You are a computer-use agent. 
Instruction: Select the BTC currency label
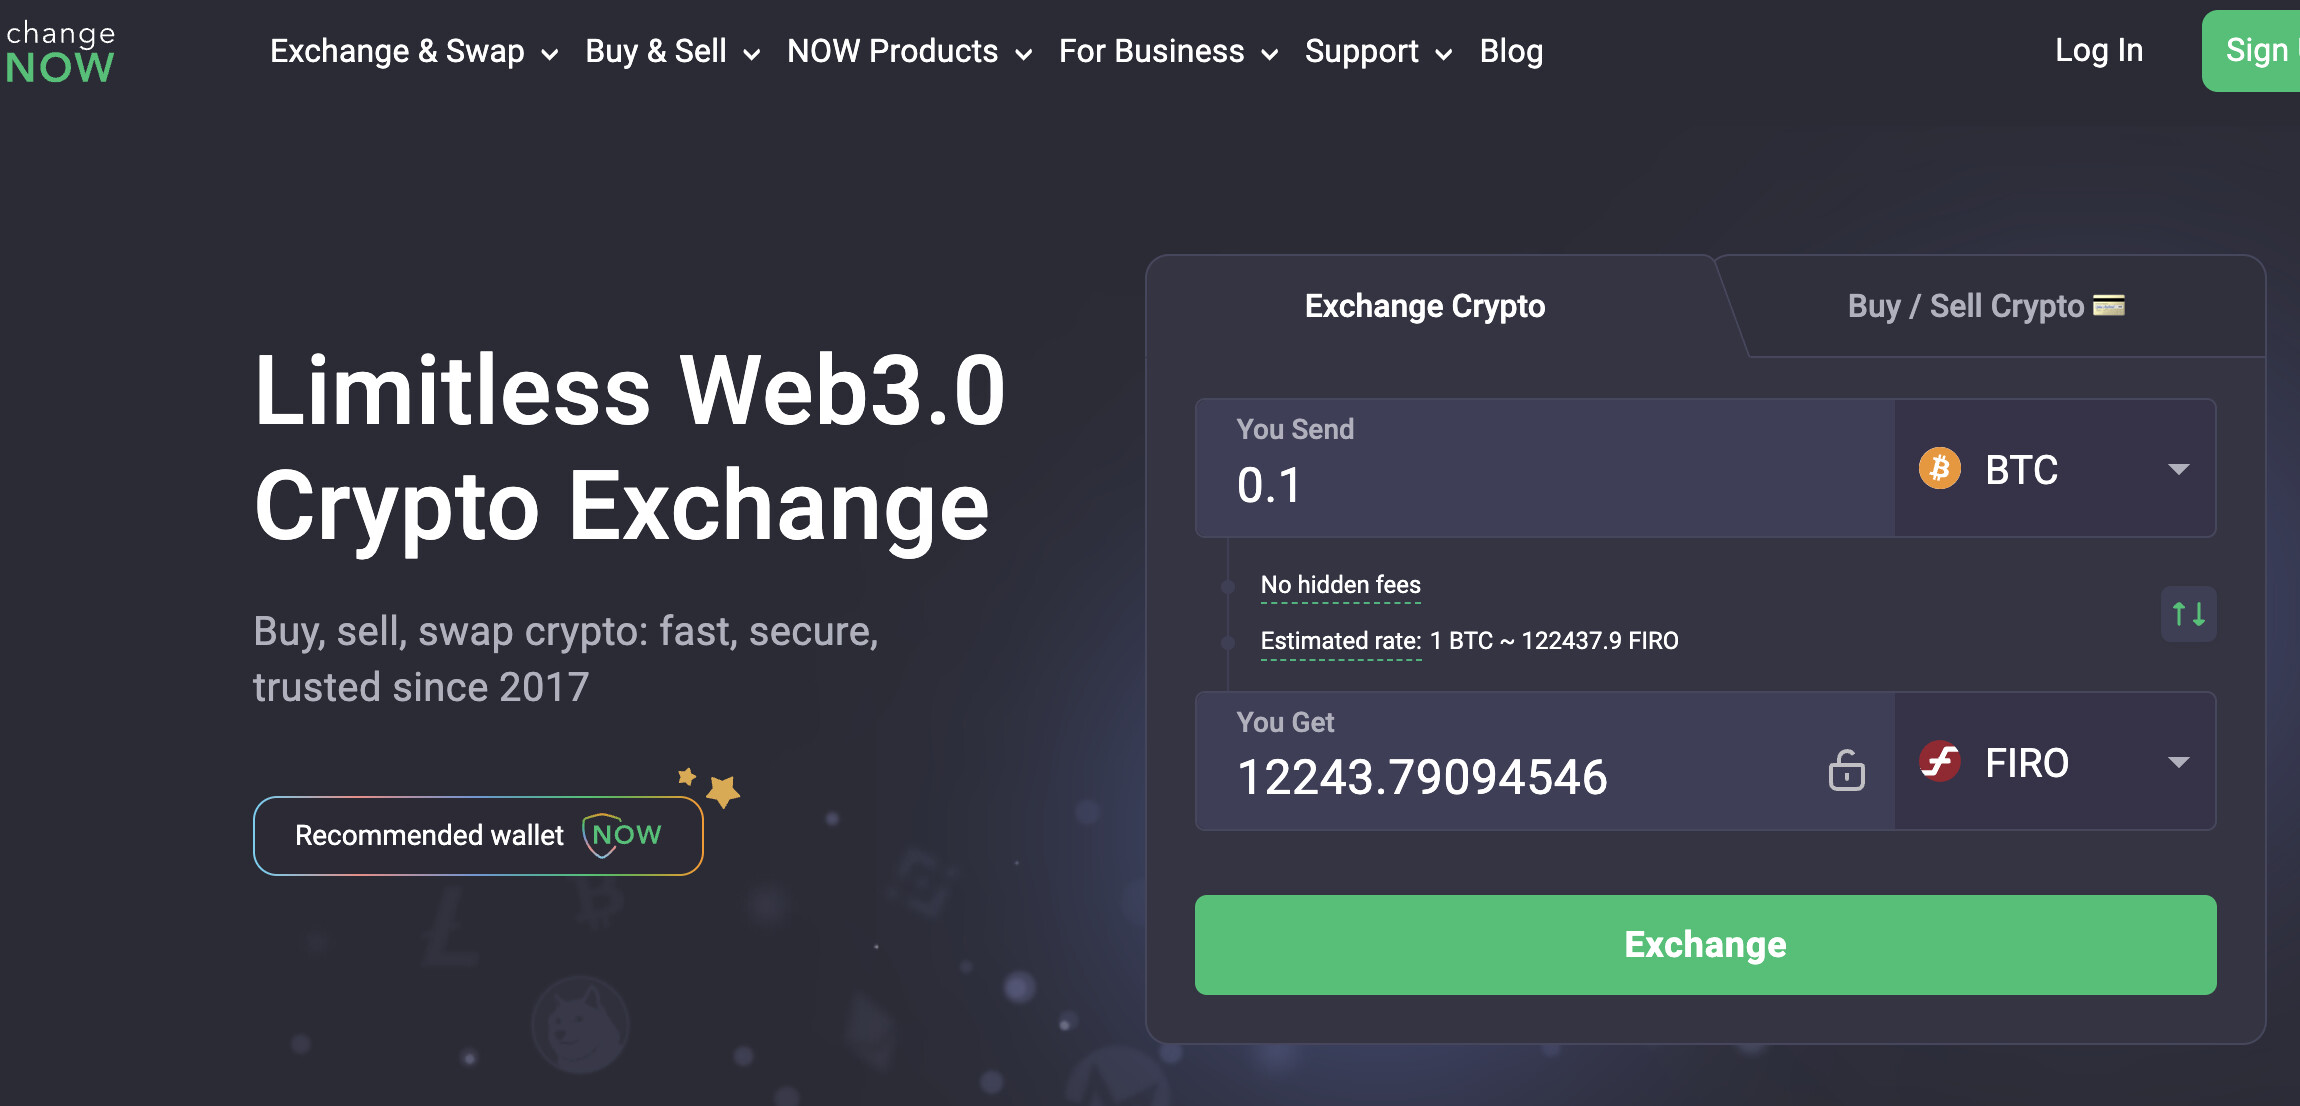2021,469
